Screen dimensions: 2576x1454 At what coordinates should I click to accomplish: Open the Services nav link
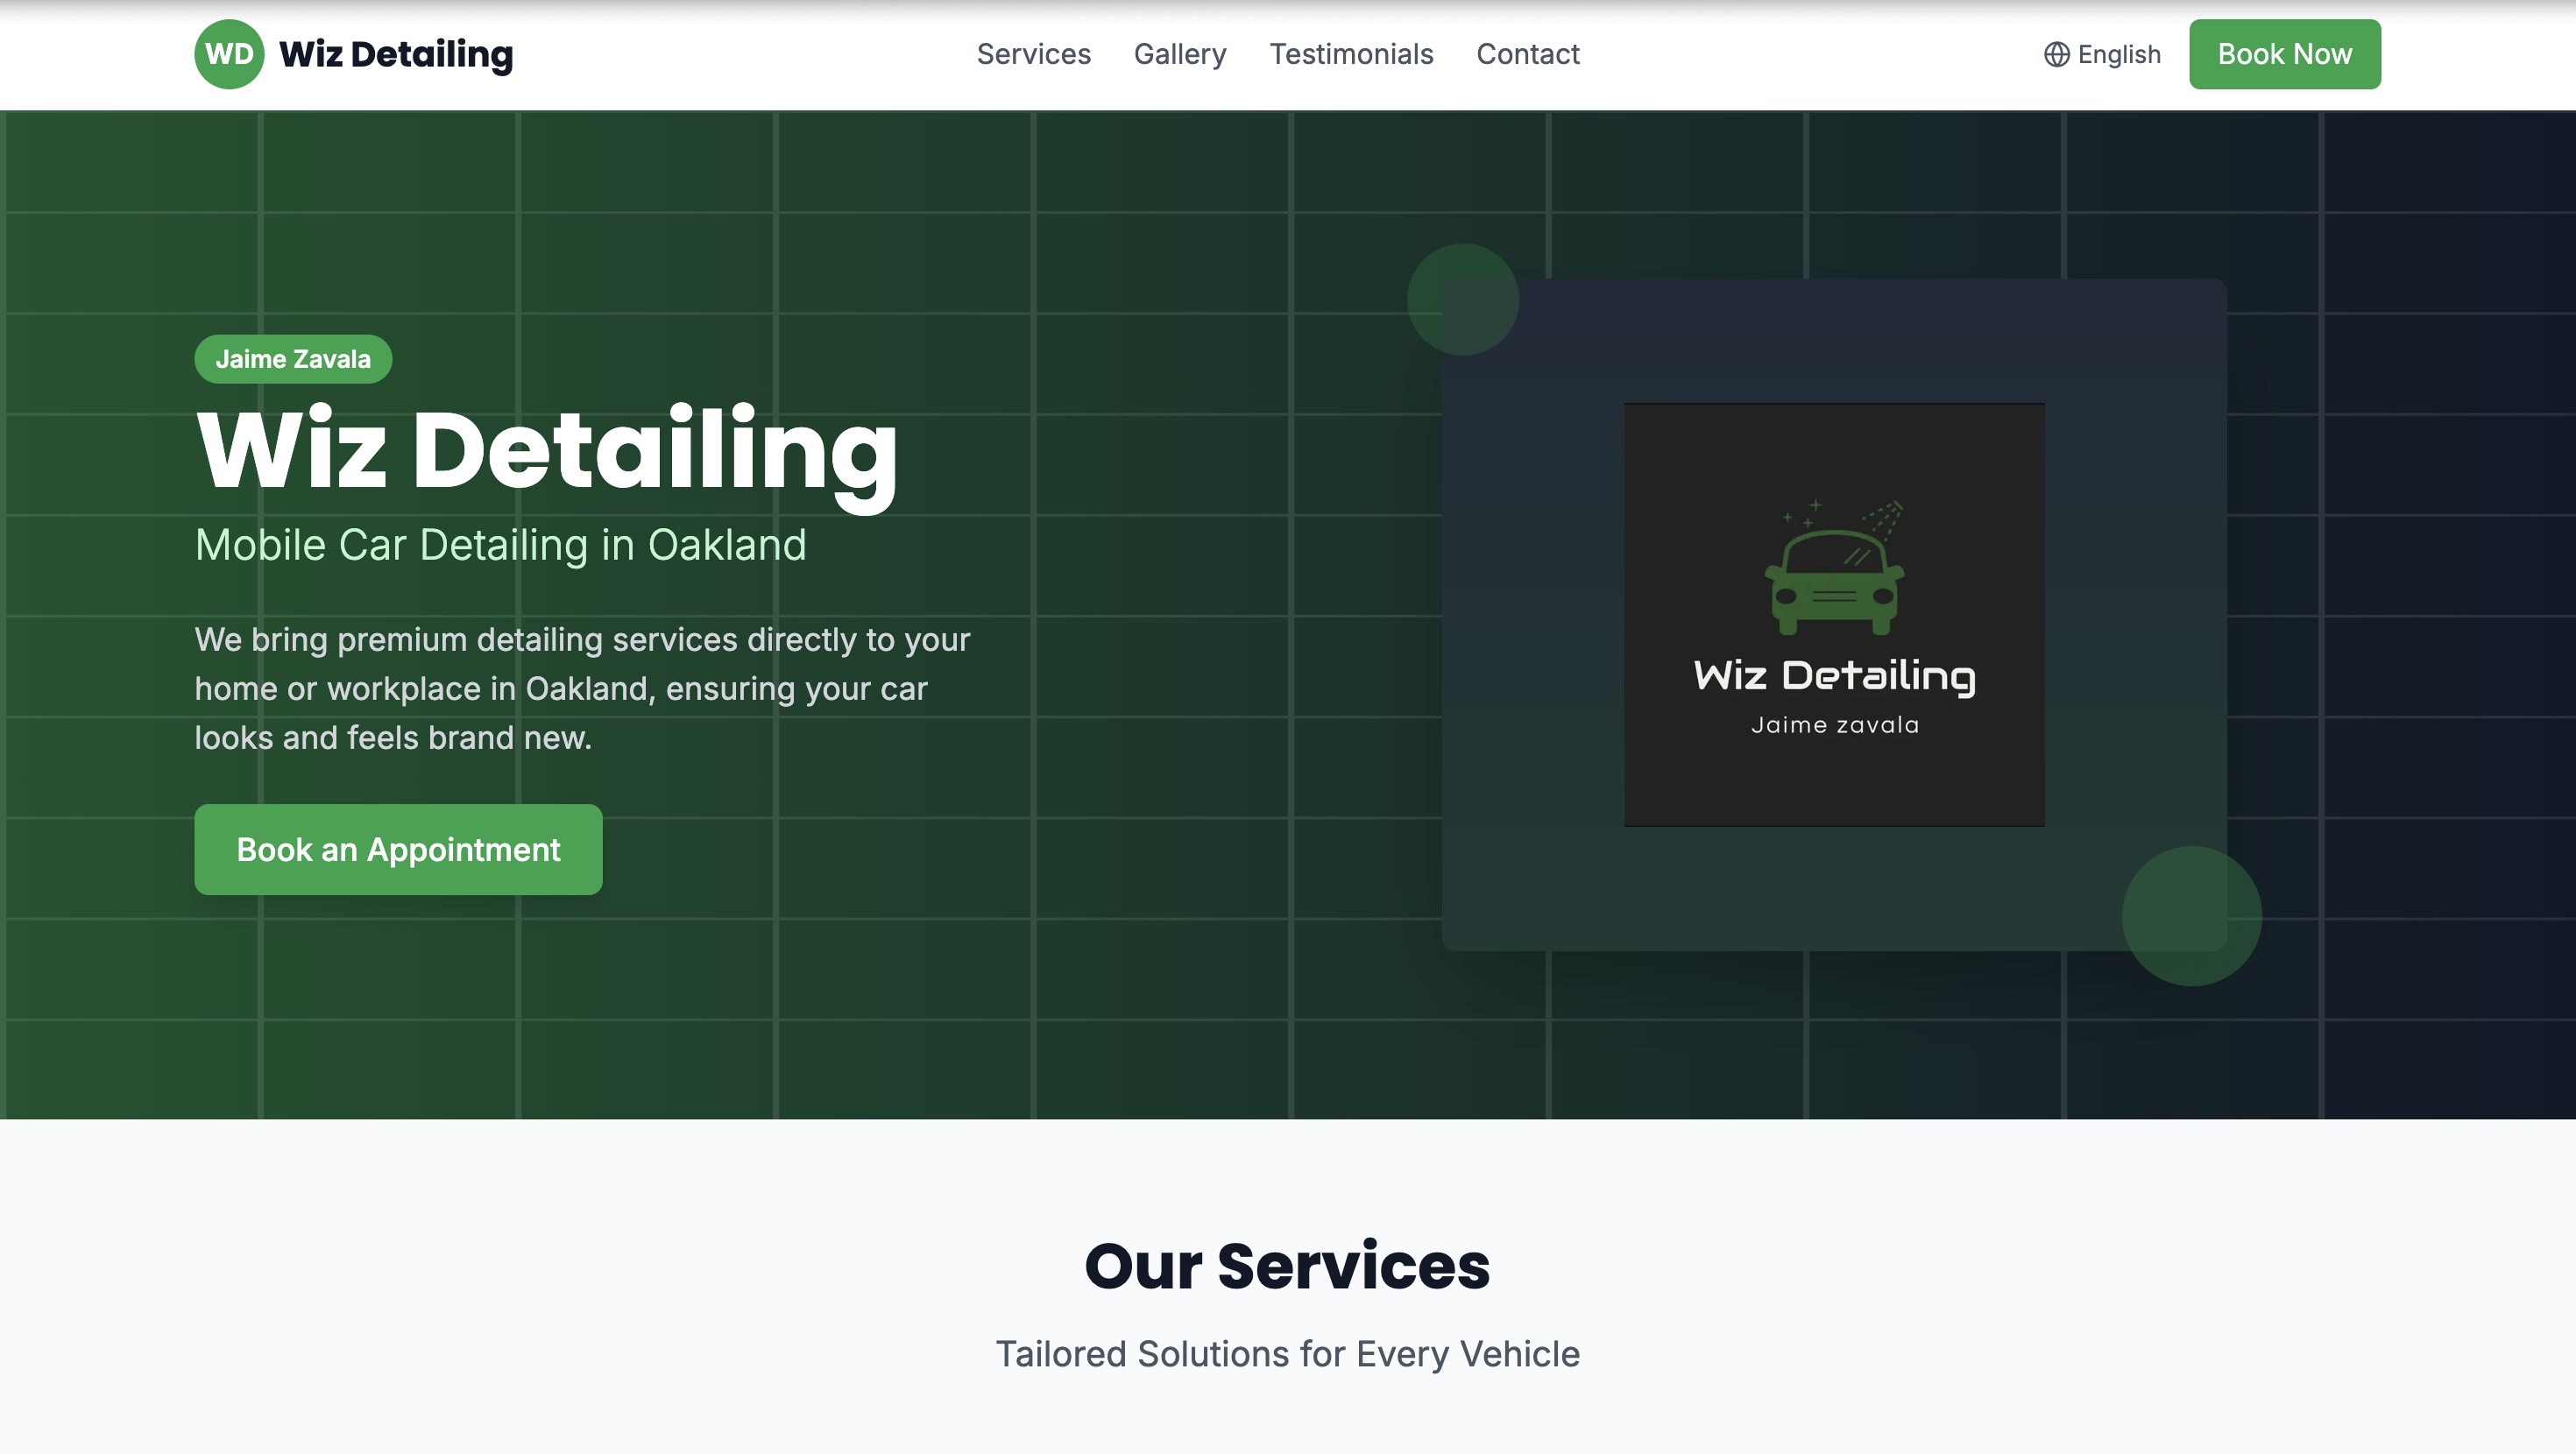1033,54
